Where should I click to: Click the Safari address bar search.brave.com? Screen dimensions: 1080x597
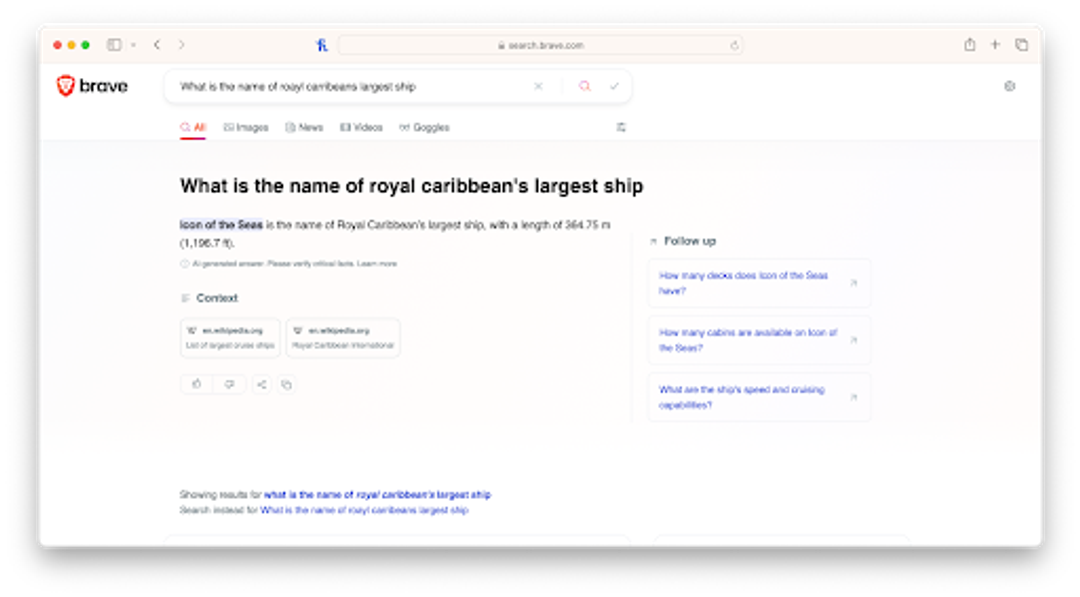(x=541, y=45)
